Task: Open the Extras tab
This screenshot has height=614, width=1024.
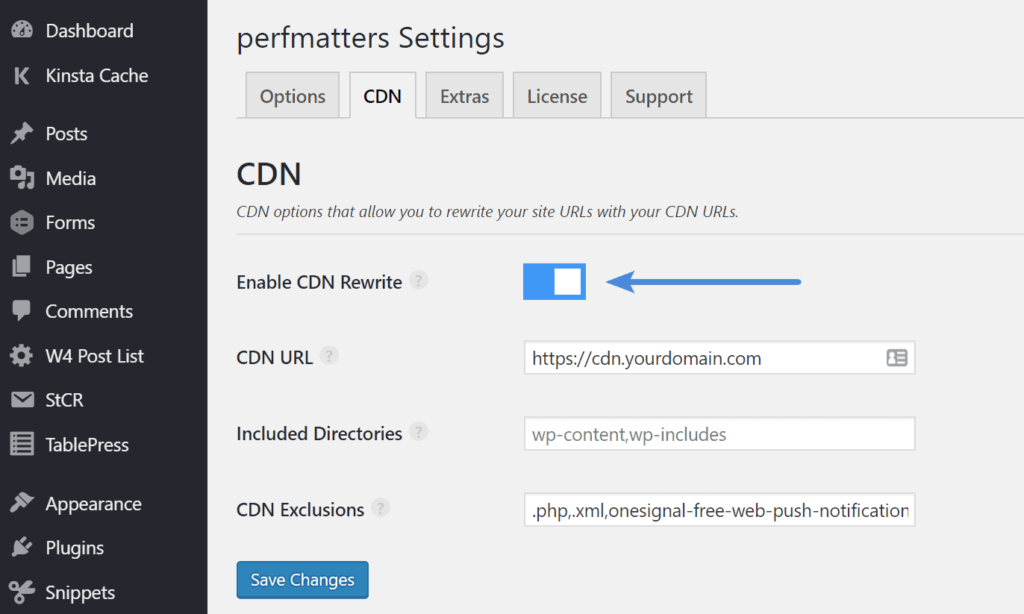Action: [x=464, y=95]
